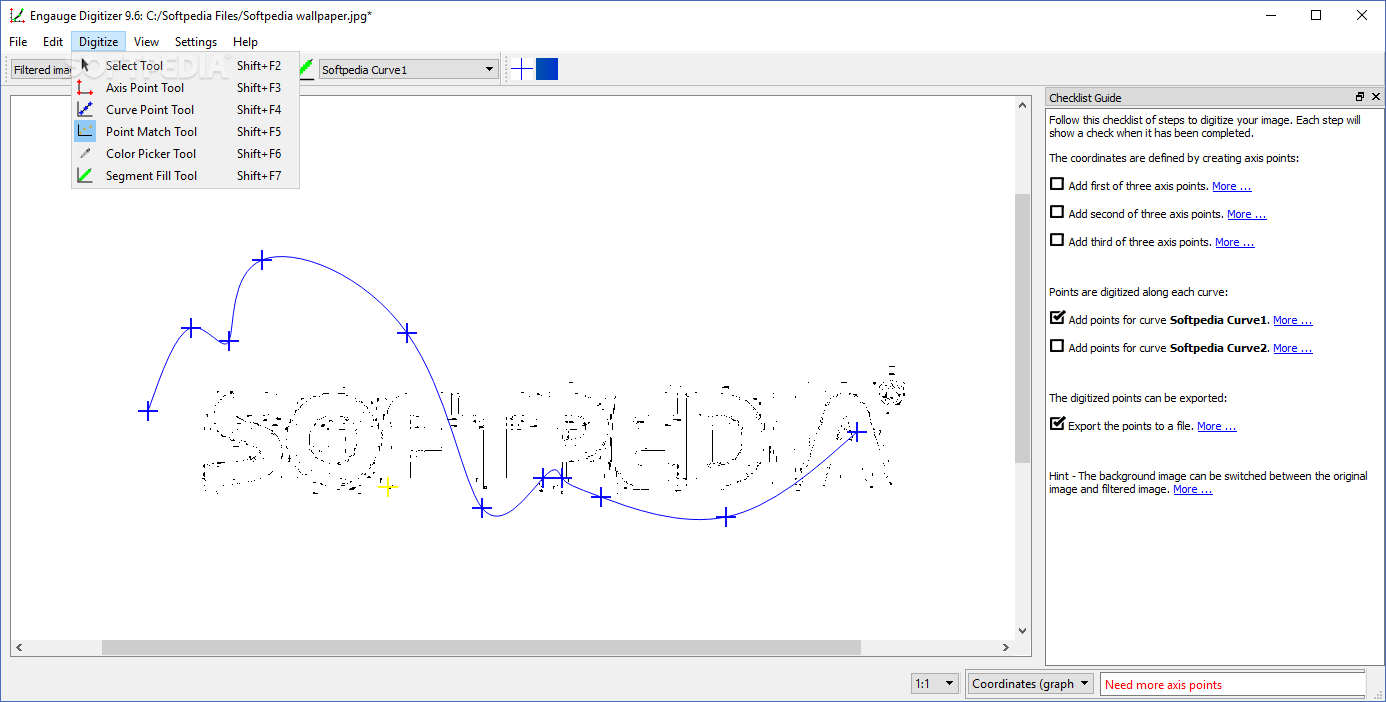The image size is (1386, 702).
Task: Choose Select Tool from Digitize menu
Action: (x=185, y=66)
